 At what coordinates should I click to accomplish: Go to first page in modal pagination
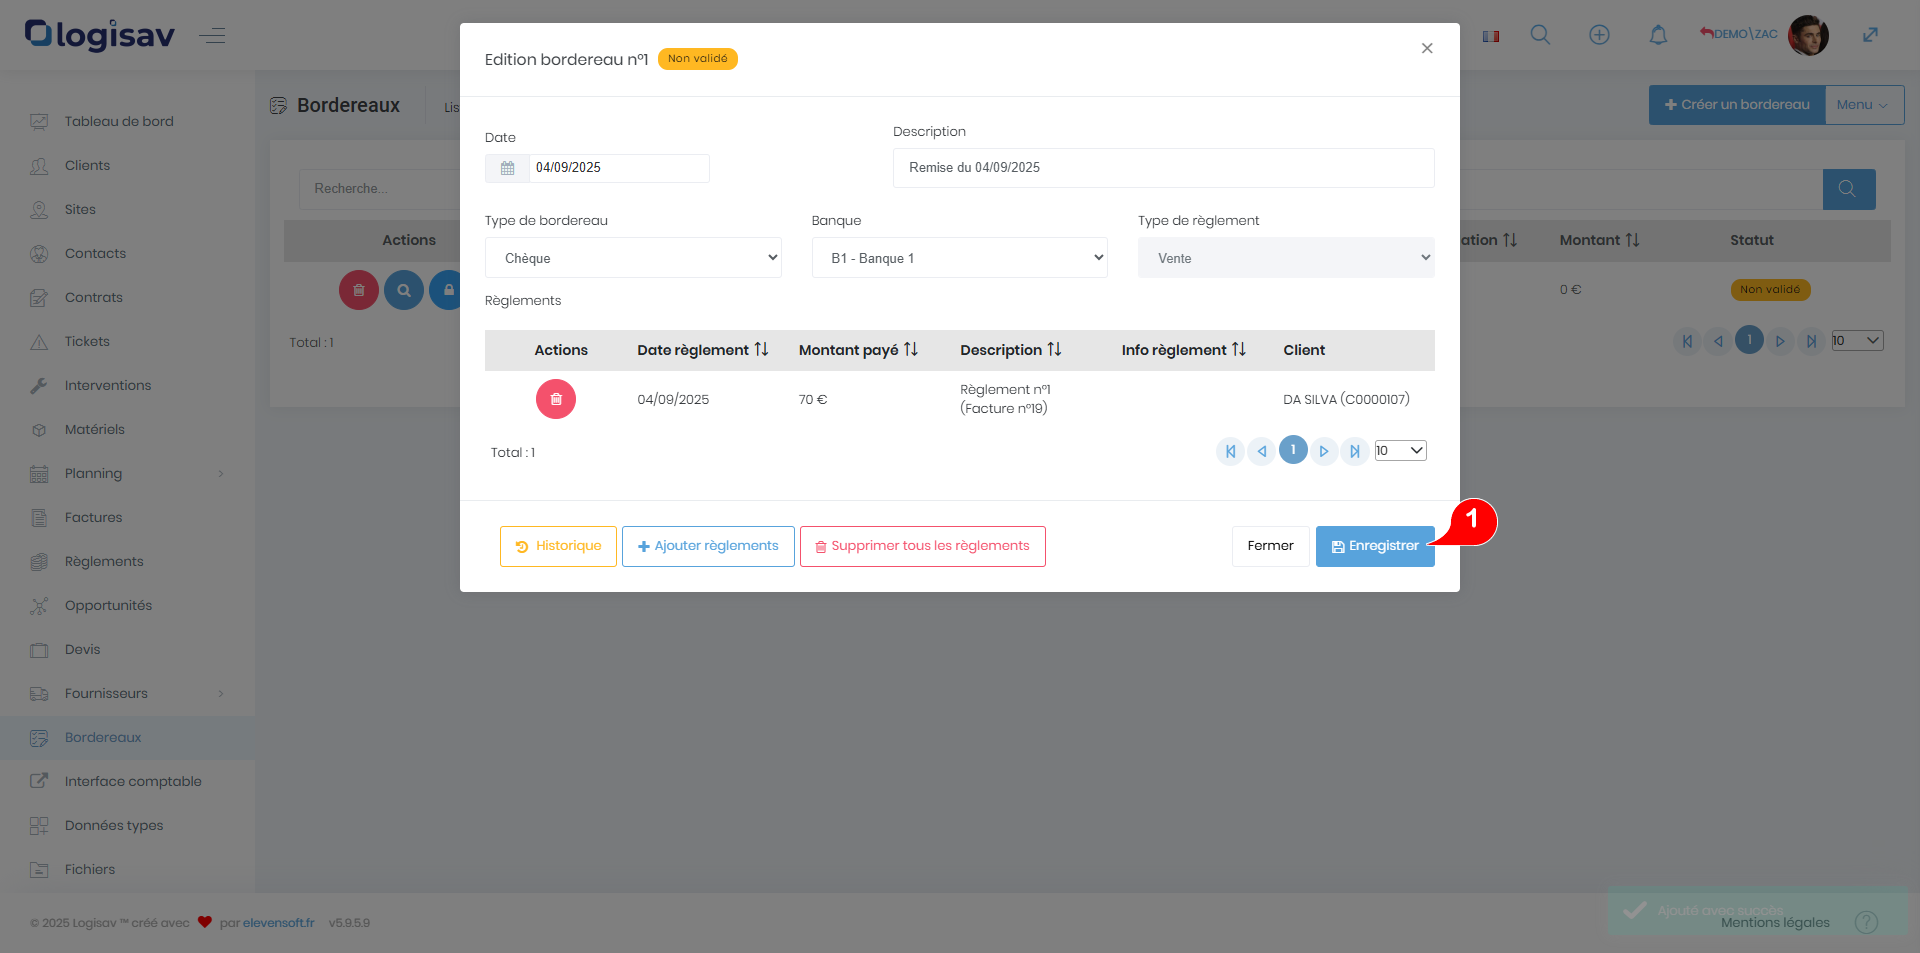pos(1230,451)
